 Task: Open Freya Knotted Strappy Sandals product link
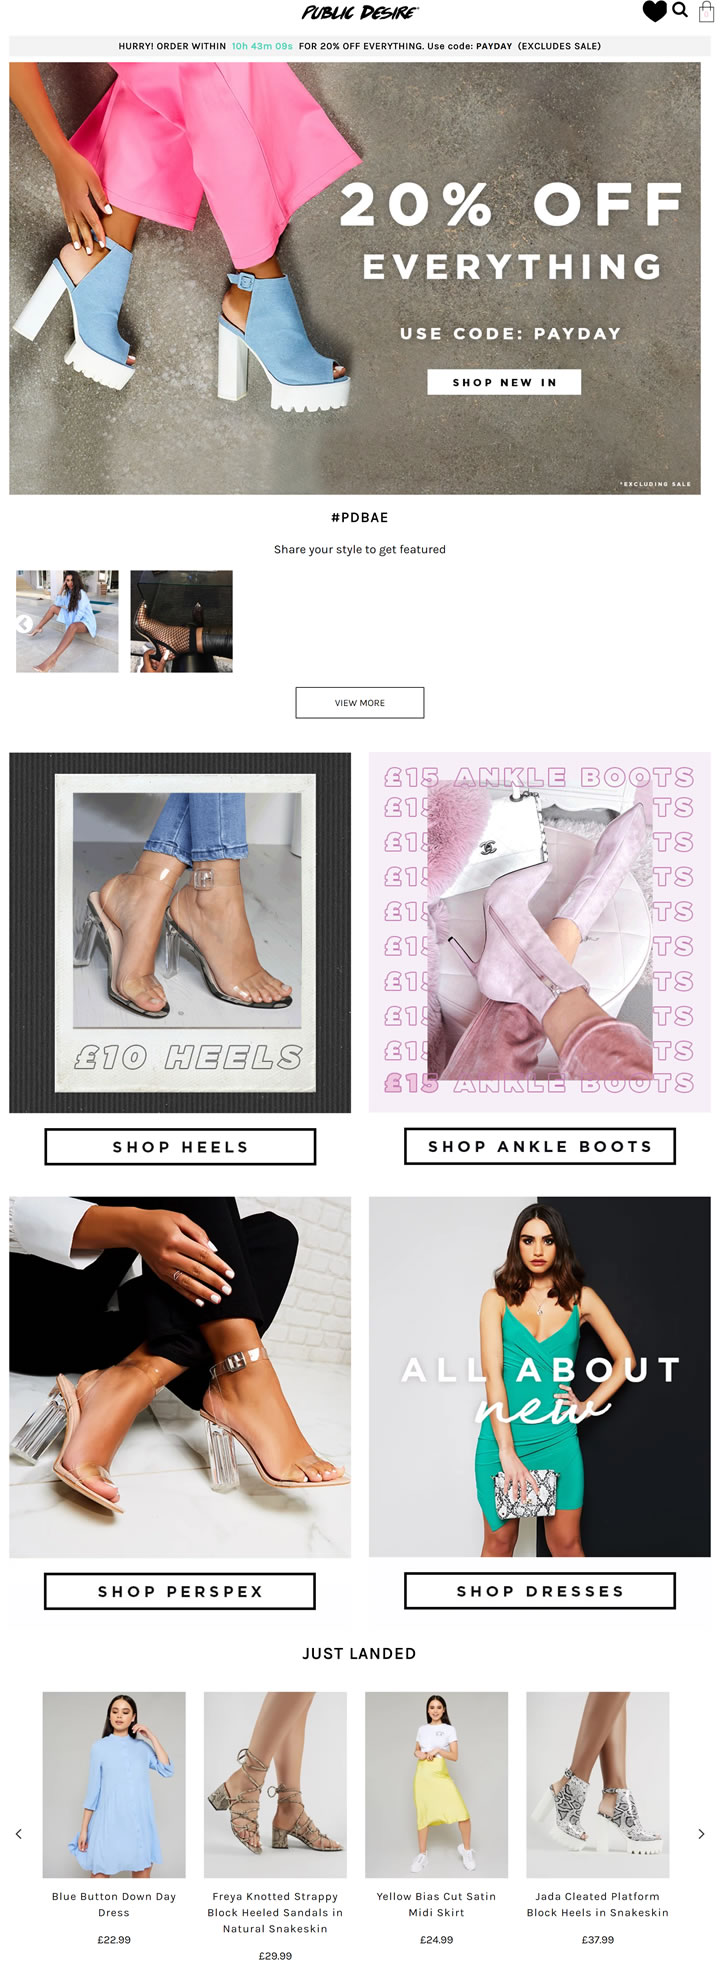(x=275, y=1912)
